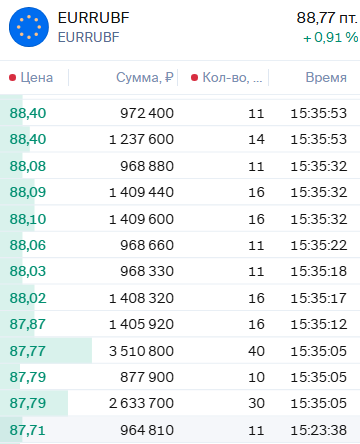360x444 pixels.
Task: Click sum 1 409 600
Action: point(141,219)
